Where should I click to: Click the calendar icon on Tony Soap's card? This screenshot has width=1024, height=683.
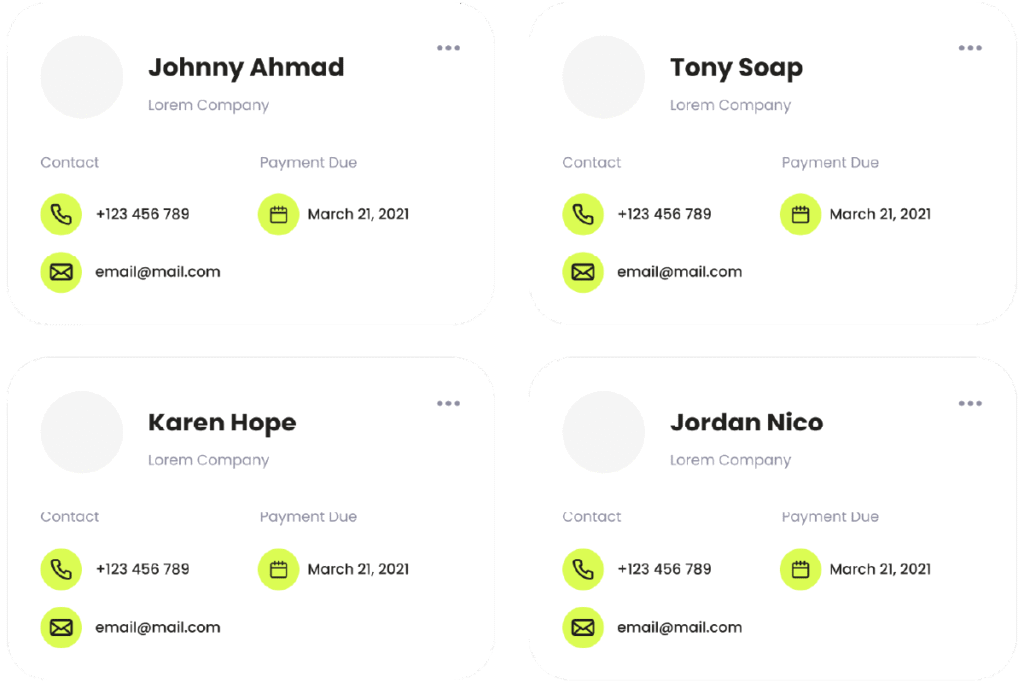pos(800,214)
